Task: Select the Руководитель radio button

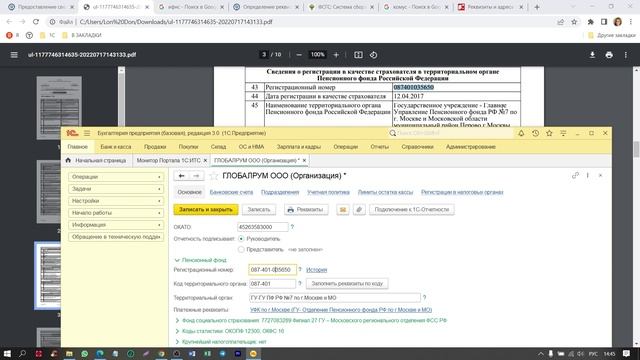Action: pyautogui.click(x=241, y=239)
